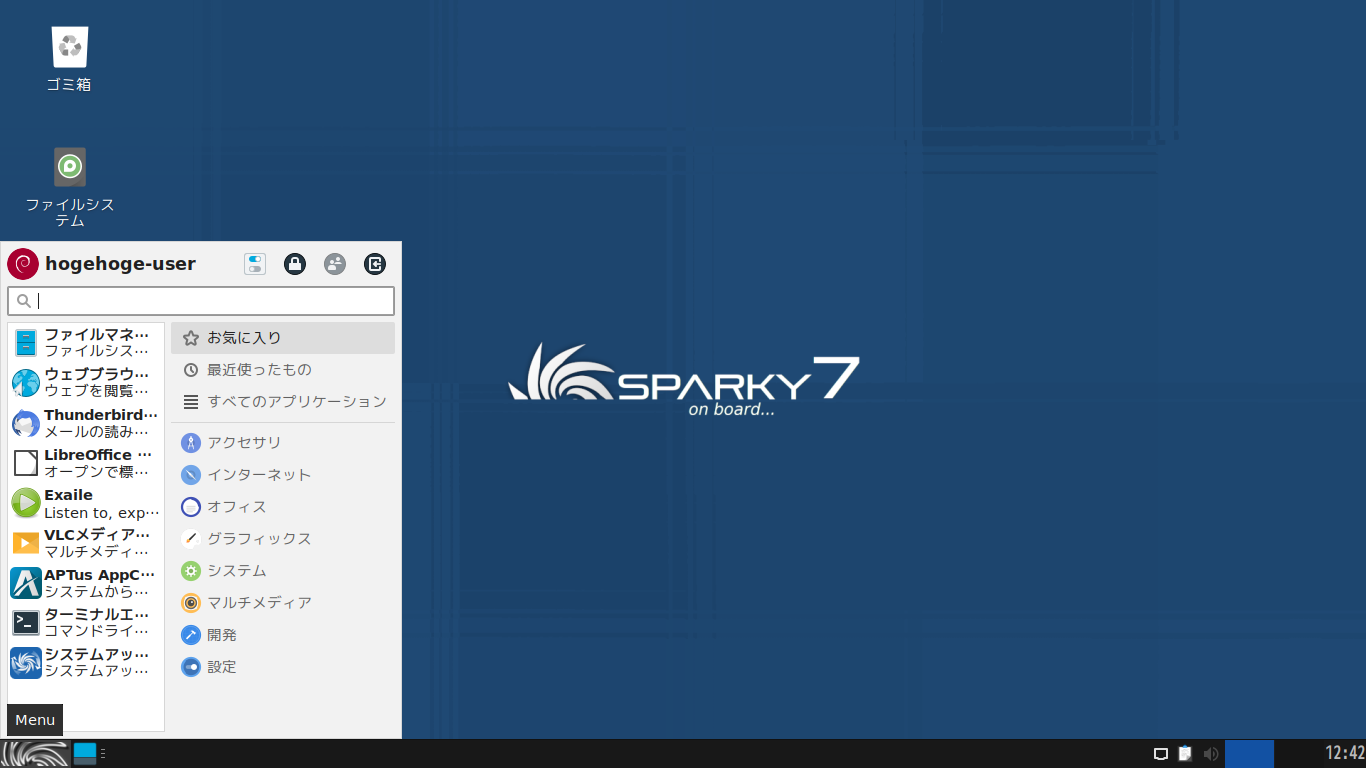Launch APTus AppCenter
This screenshot has height=768, width=1366.
[x=86, y=583]
